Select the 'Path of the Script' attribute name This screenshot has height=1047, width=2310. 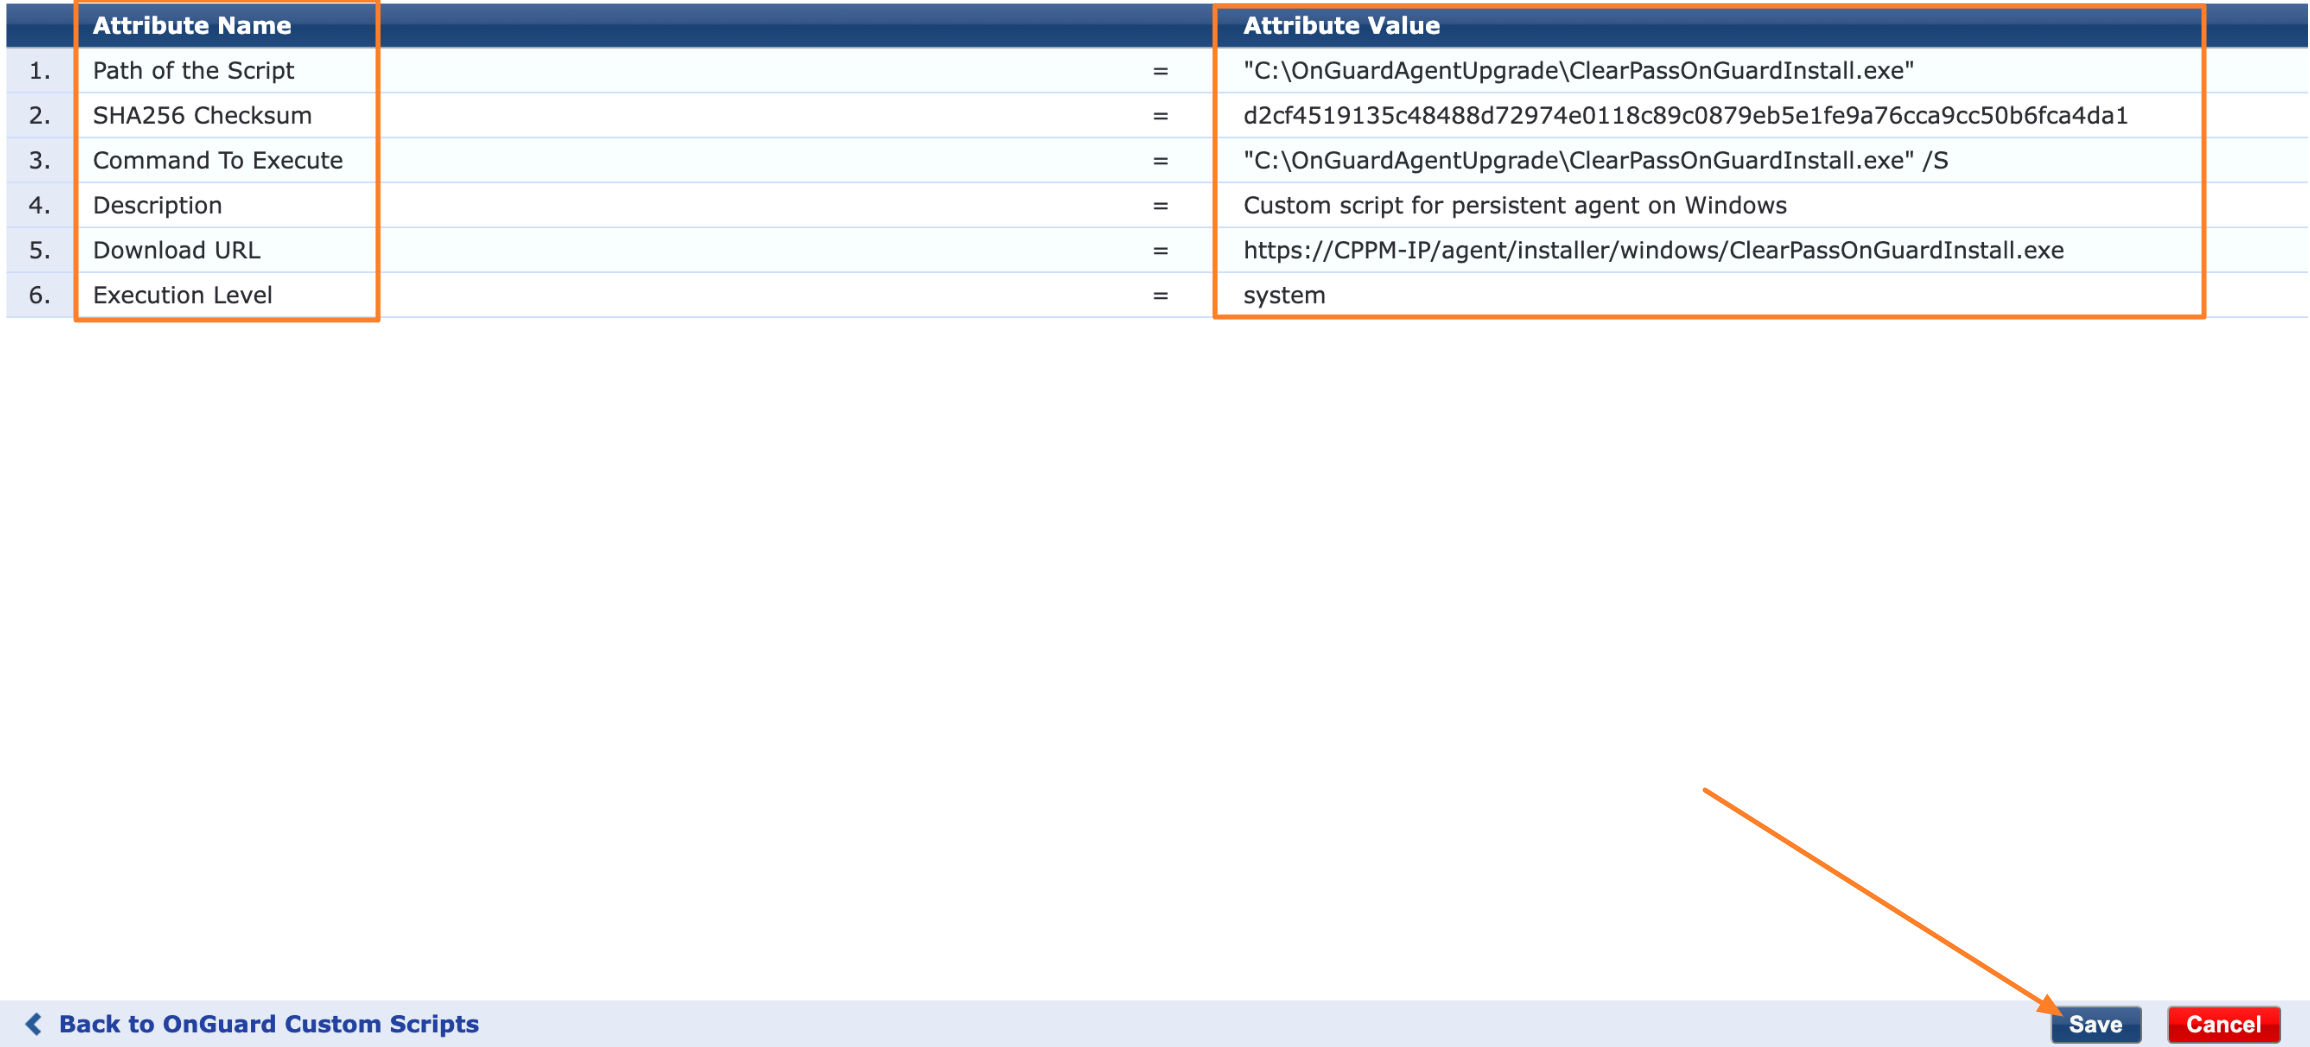194,71
